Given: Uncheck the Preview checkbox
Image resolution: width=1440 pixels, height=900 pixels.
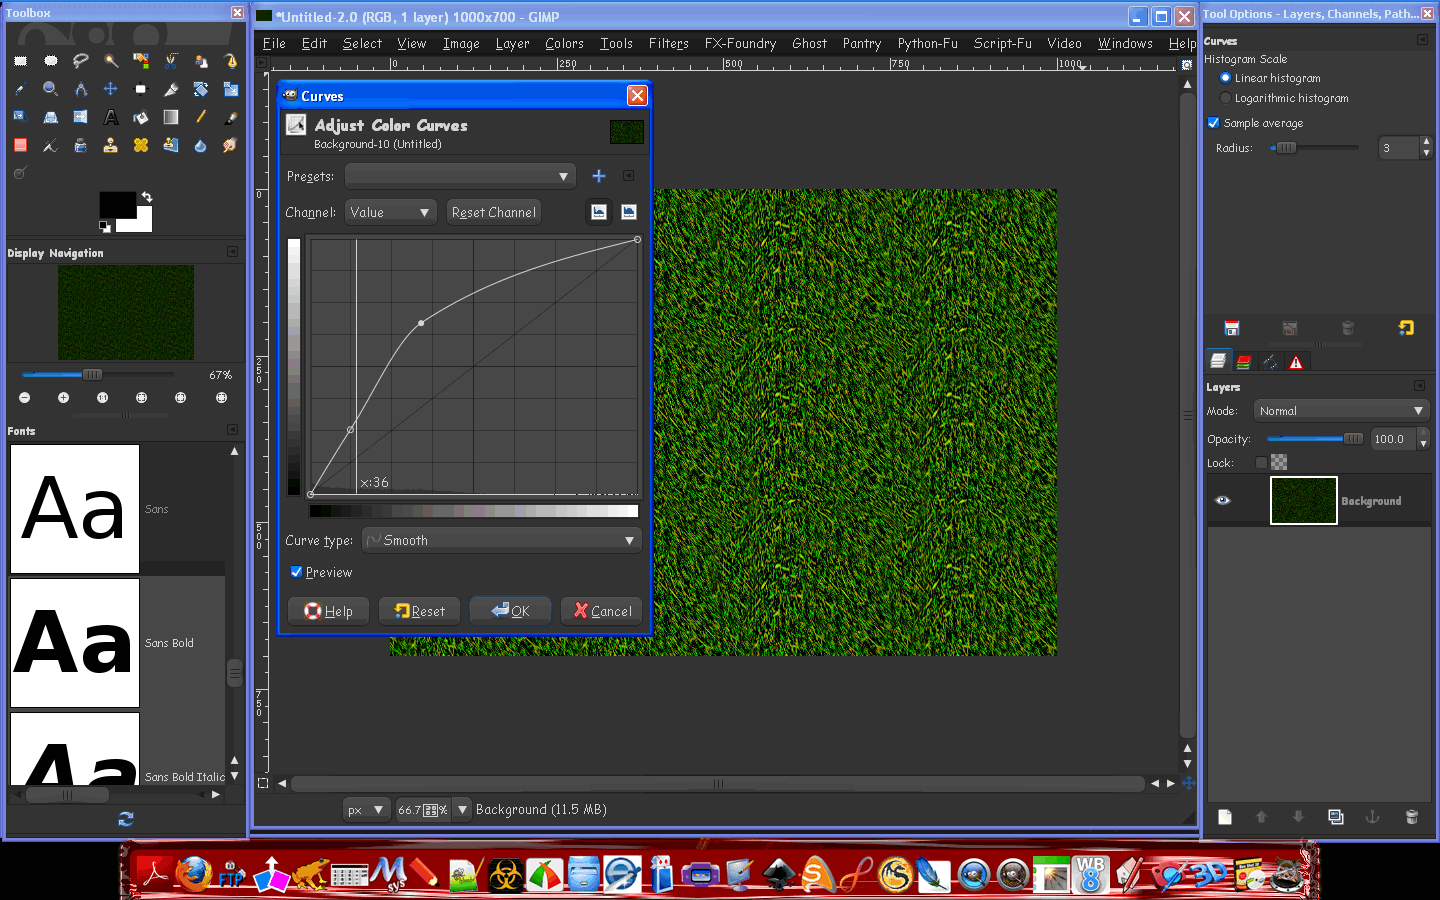Looking at the screenshot, I should [296, 572].
